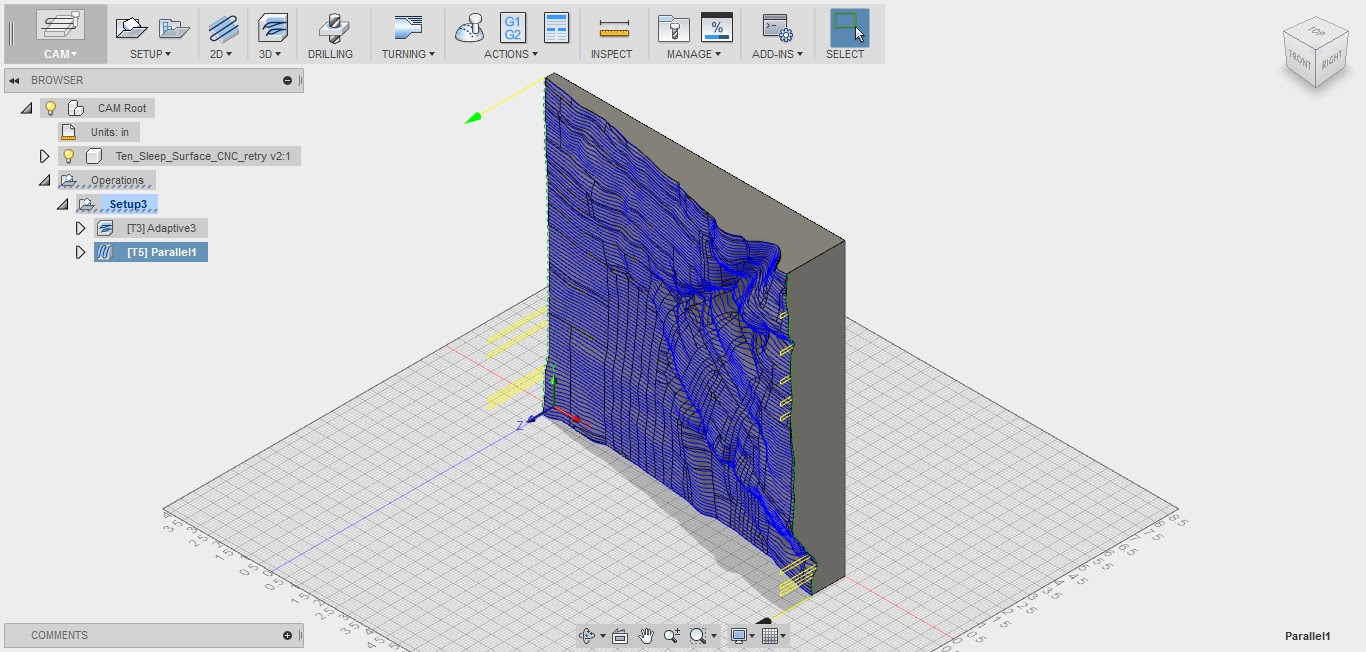This screenshot has width=1366, height=652.
Task: Open the CAM workspace dropdown
Action: 61,54
